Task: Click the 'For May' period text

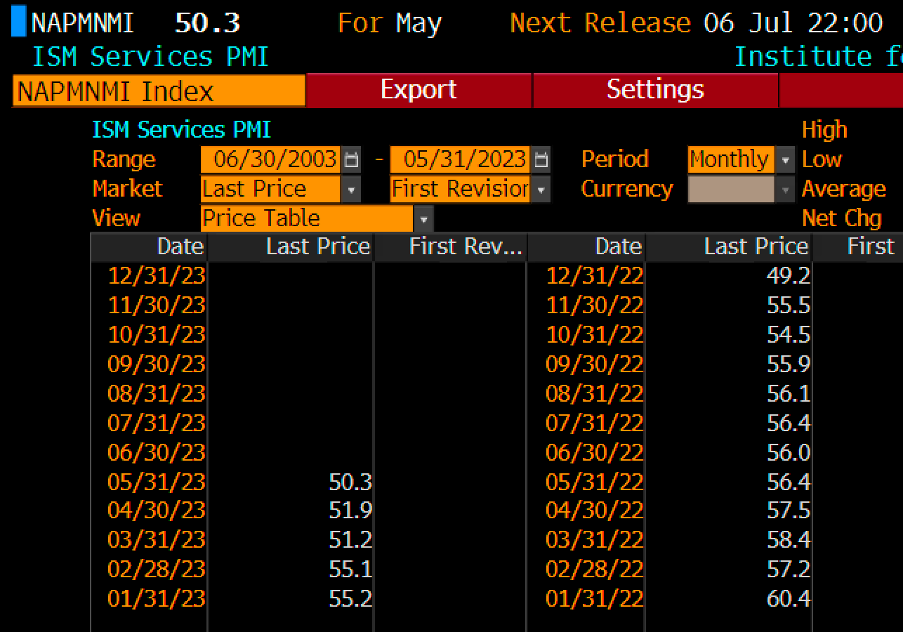Action: click(x=390, y=24)
